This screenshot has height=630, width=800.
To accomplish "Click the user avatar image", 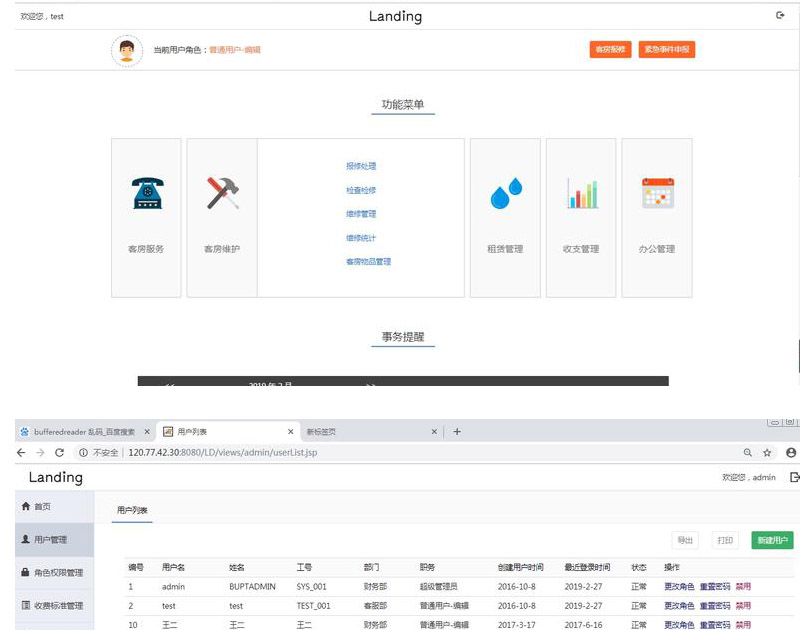I will point(127,51).
